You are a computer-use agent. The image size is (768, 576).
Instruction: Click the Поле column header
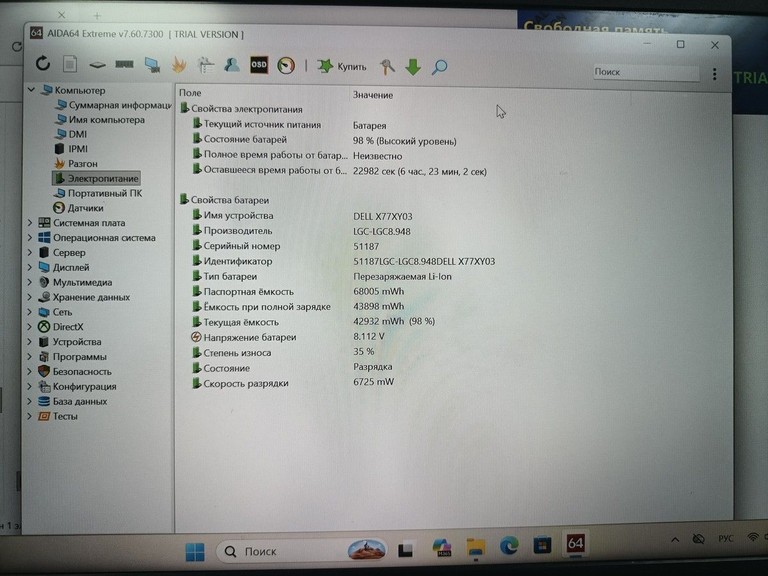[x=190, y=93]
